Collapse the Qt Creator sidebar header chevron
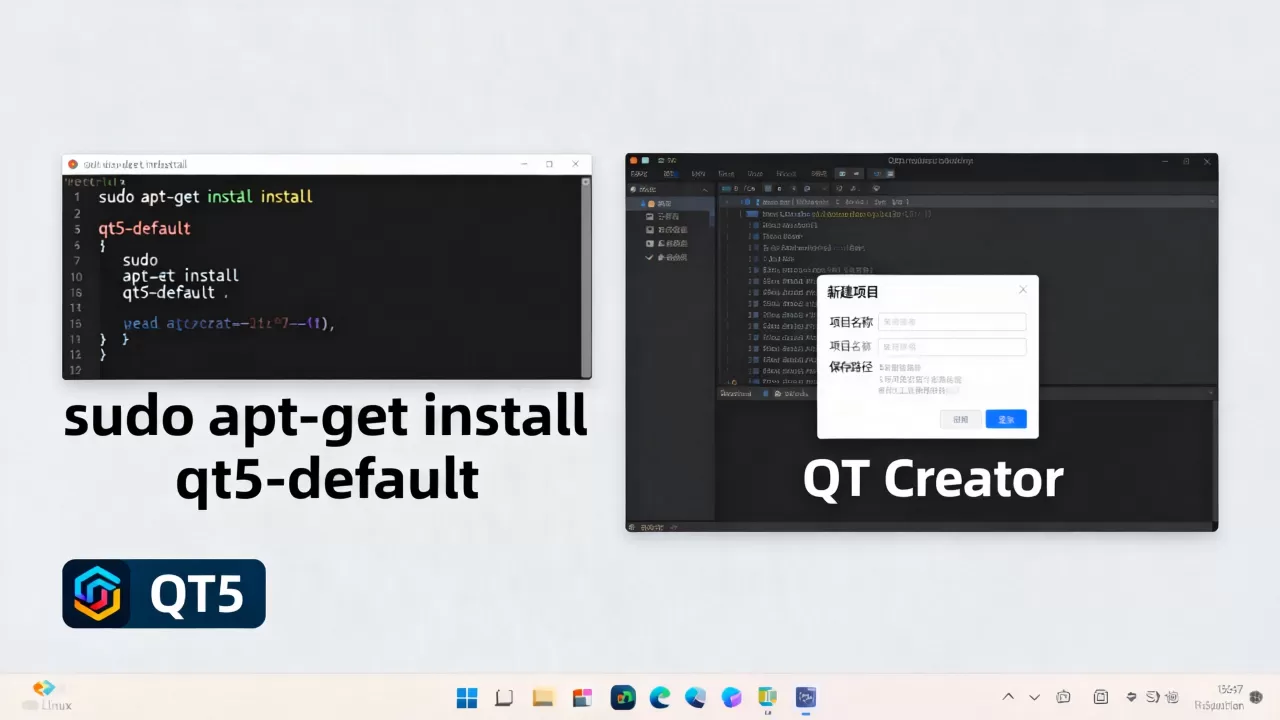1280x720 pixels. coord(707,189)
